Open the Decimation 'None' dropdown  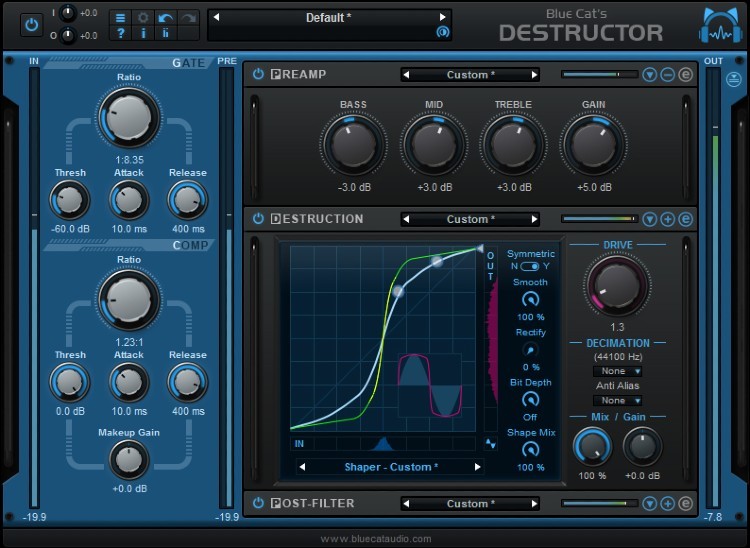click(616, 371)
